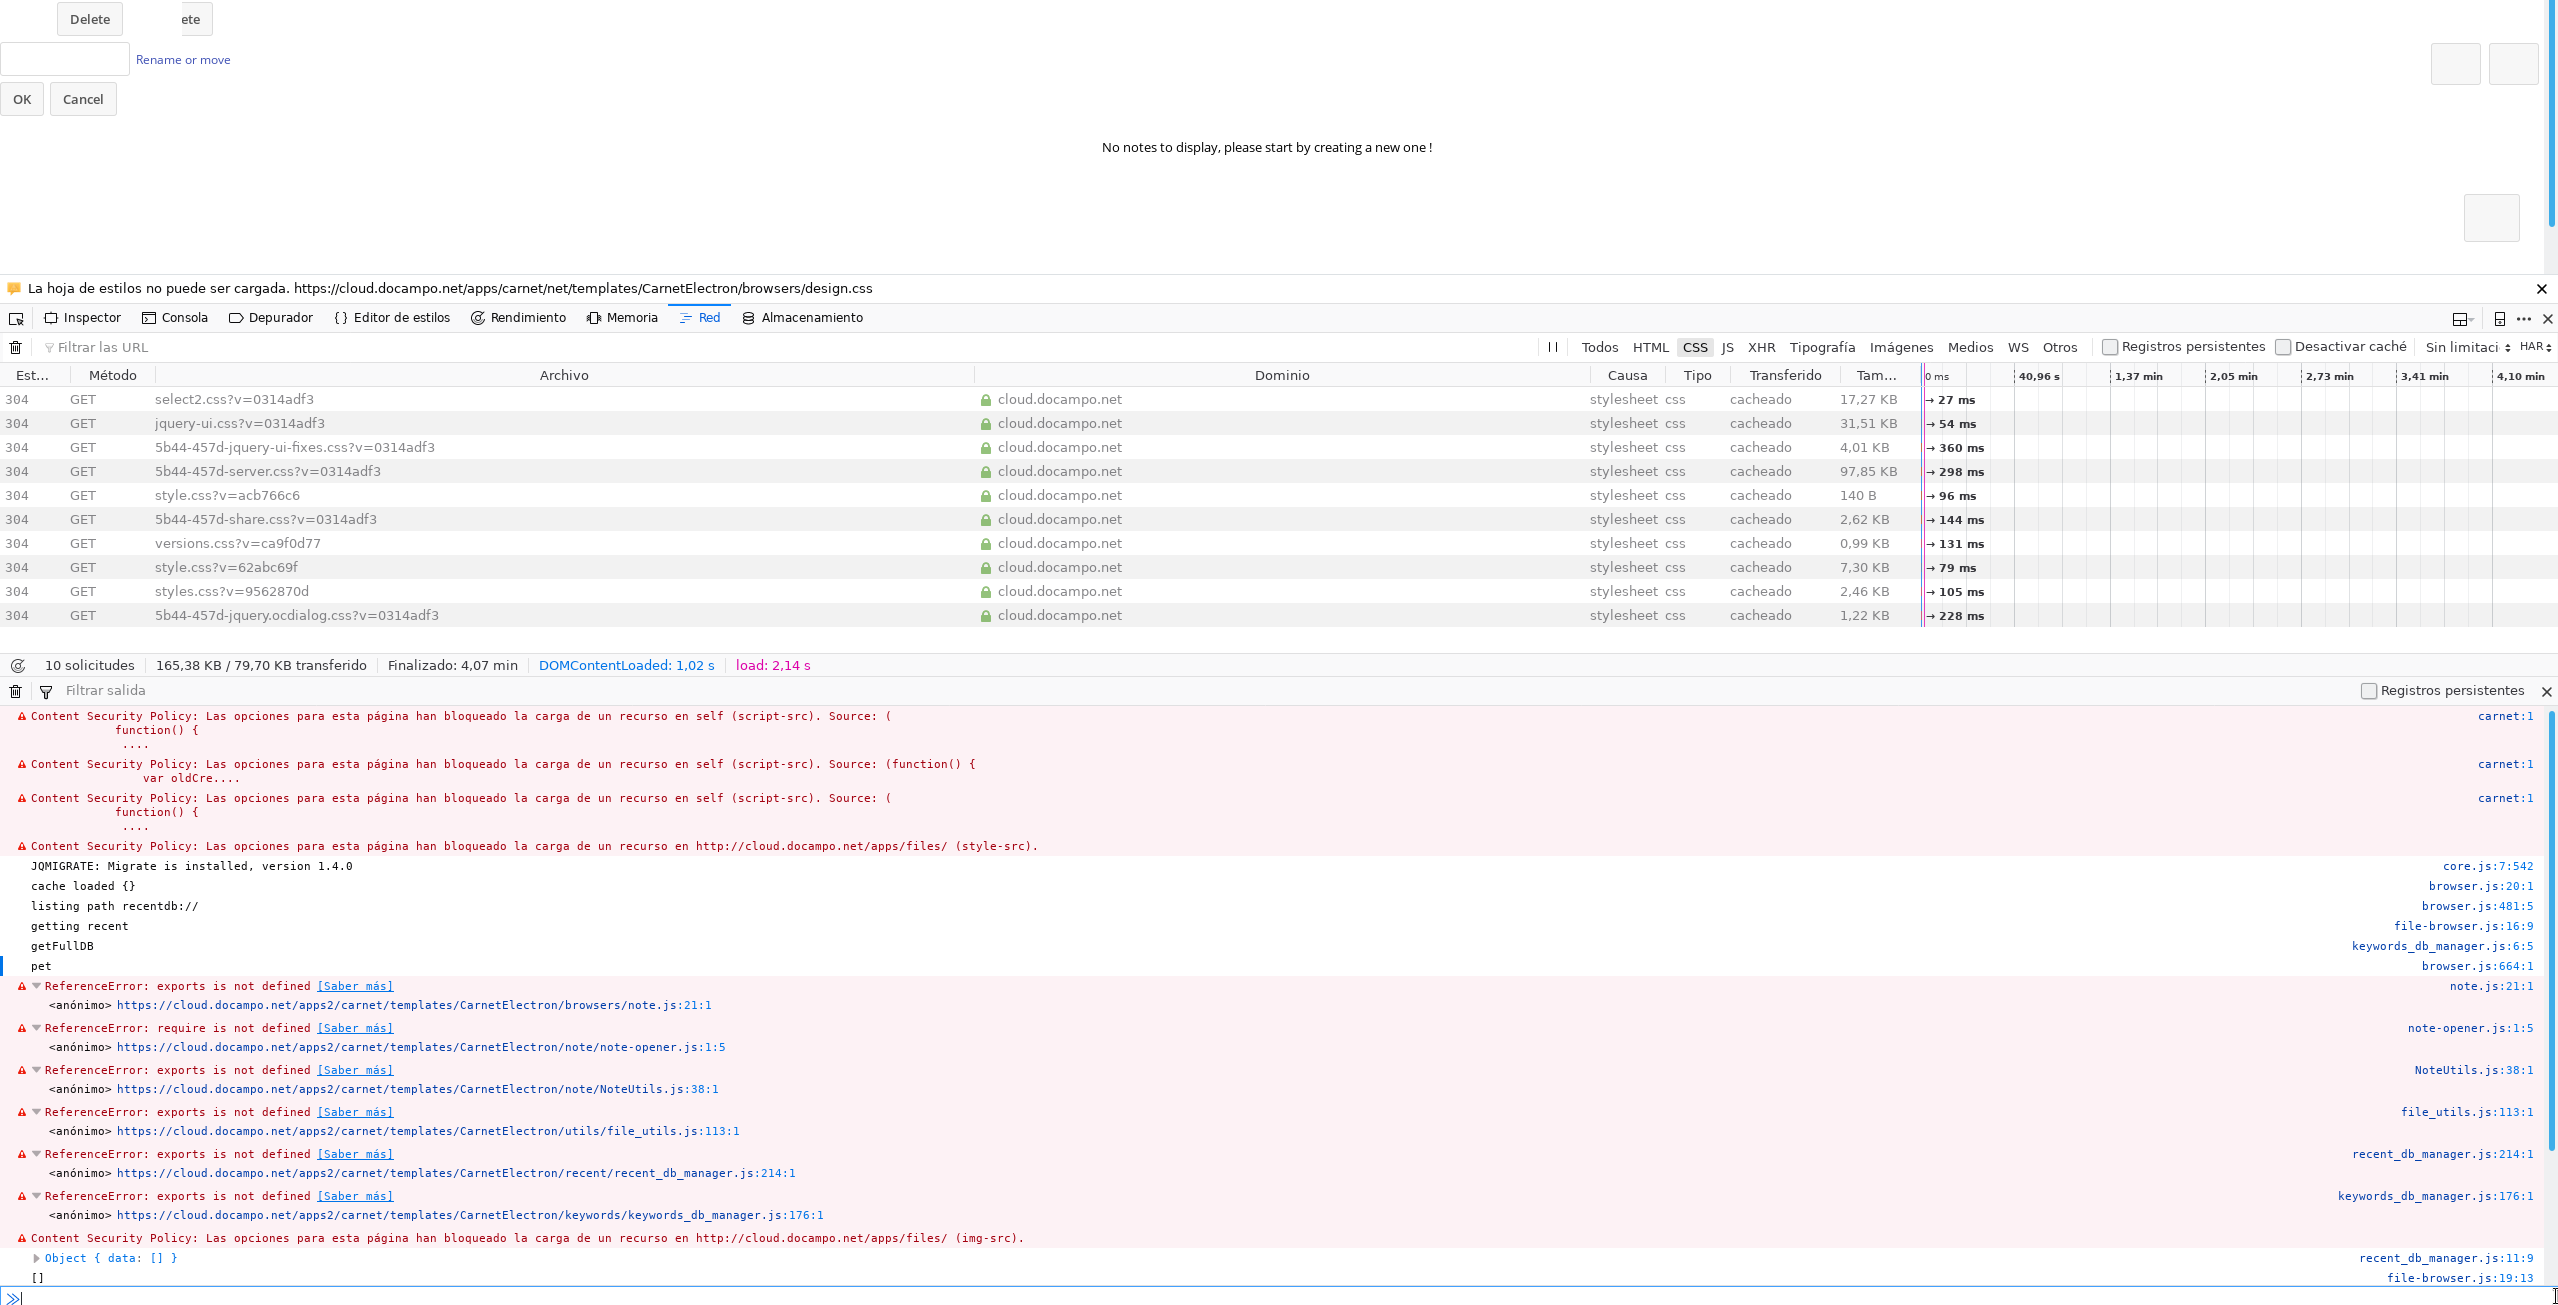Screen dimensions: 2558x1305
Task: Clear the console output
Action: (16, 691)
